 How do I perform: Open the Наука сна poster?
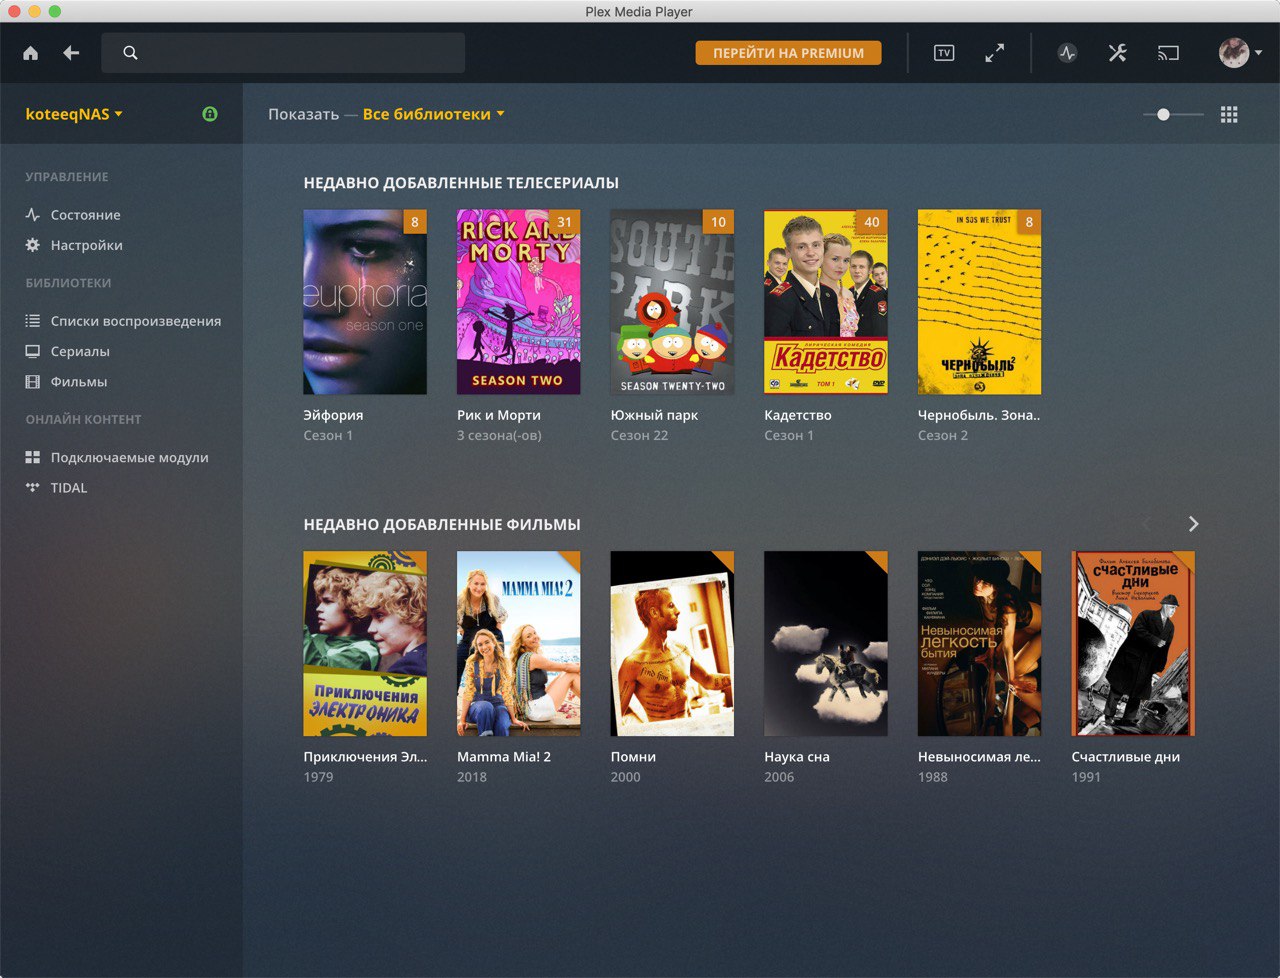tap(826, 643)
